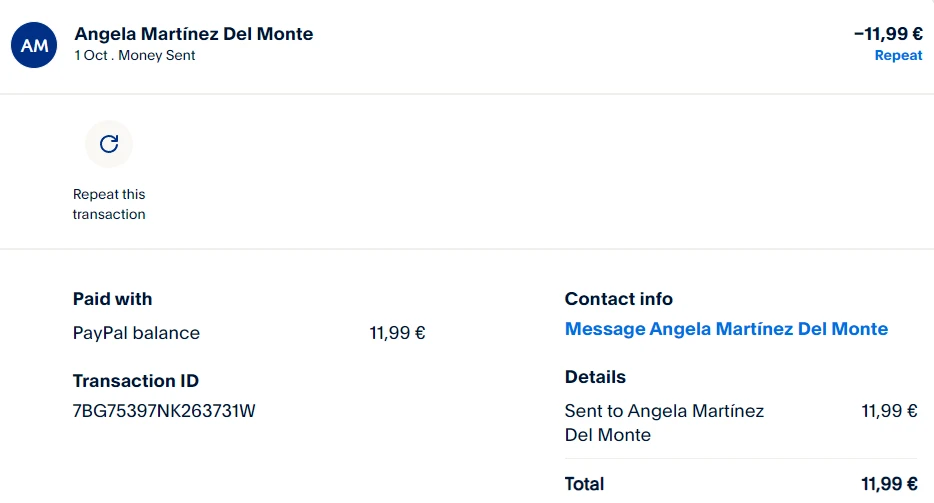
Task: Click the "1 Oct . Money Sent" subtitle
Action: pyautogui.click(x=135, y=56)
